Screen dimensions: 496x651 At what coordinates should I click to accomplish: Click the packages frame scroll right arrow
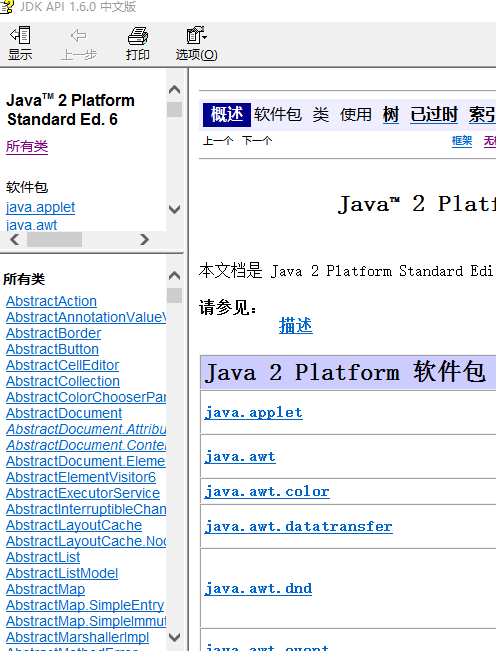[x=144, y=240]
